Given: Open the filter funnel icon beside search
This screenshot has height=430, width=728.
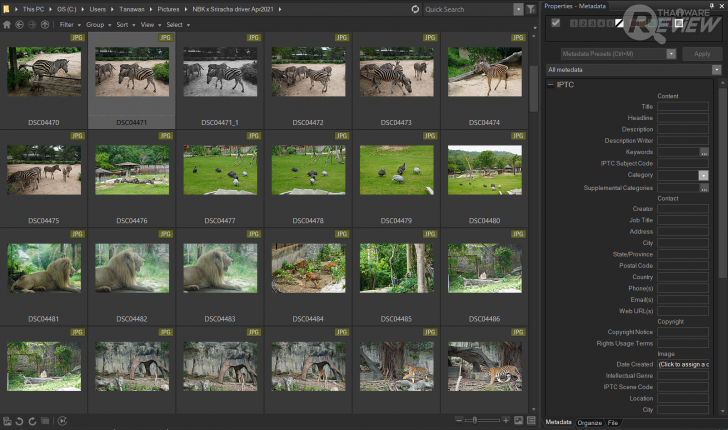Looking at the screenshot, I should click(531, 9).
